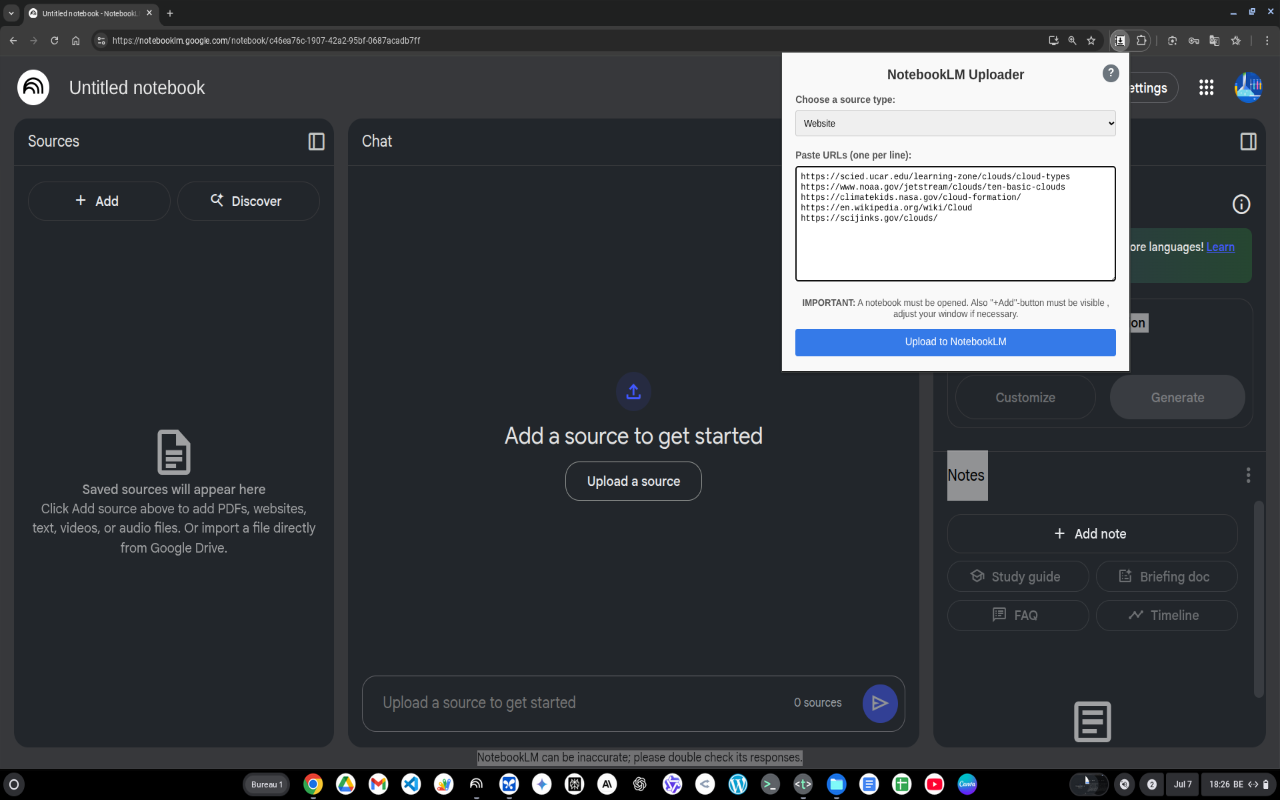Create a Briefing doc note
Screen dimensions: 1280x800
[x=1166, y=577]
